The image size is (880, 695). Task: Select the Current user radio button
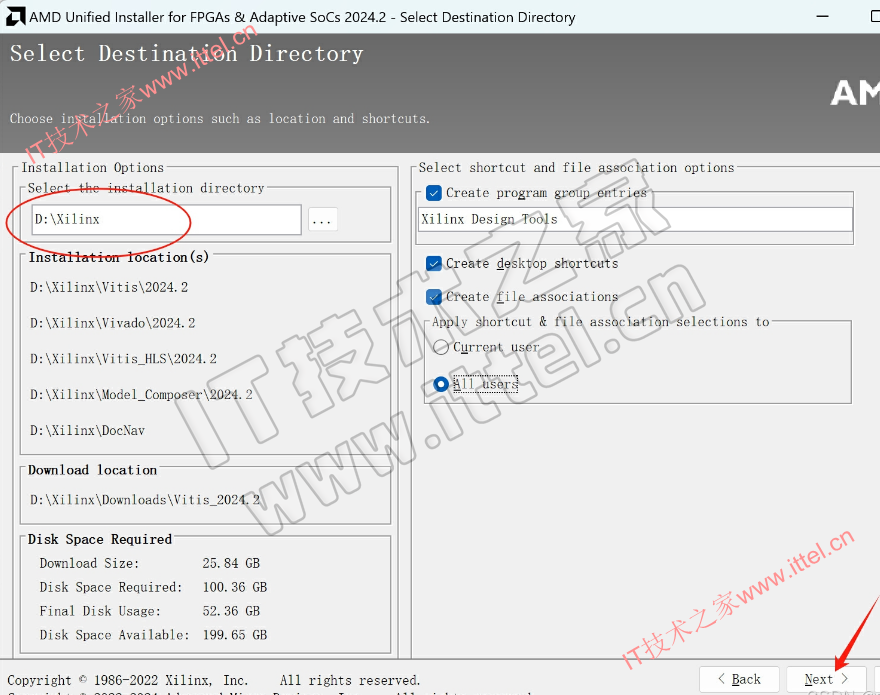[441, 348]
